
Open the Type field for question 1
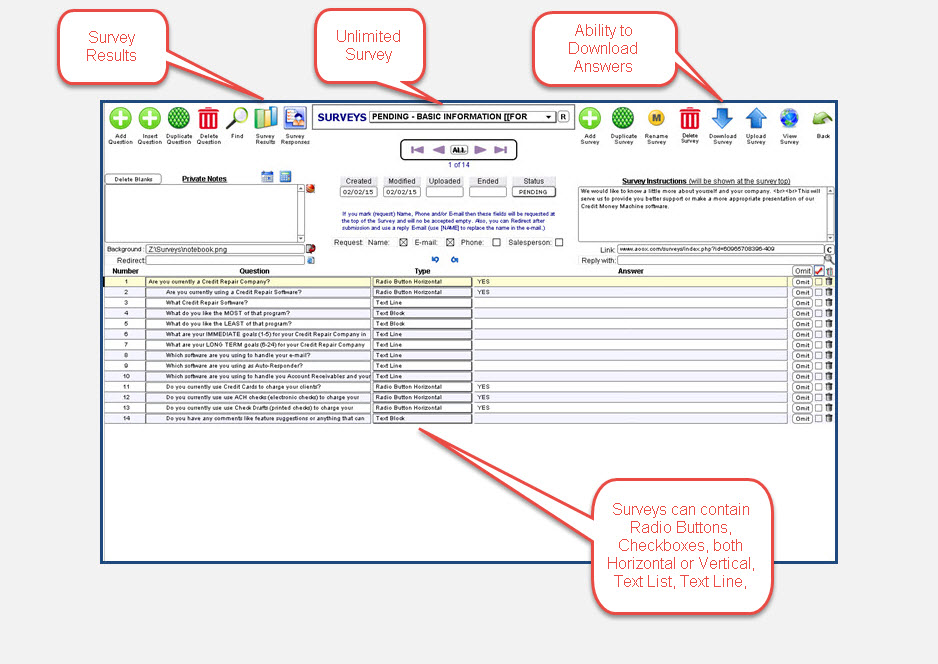(421, 282)
